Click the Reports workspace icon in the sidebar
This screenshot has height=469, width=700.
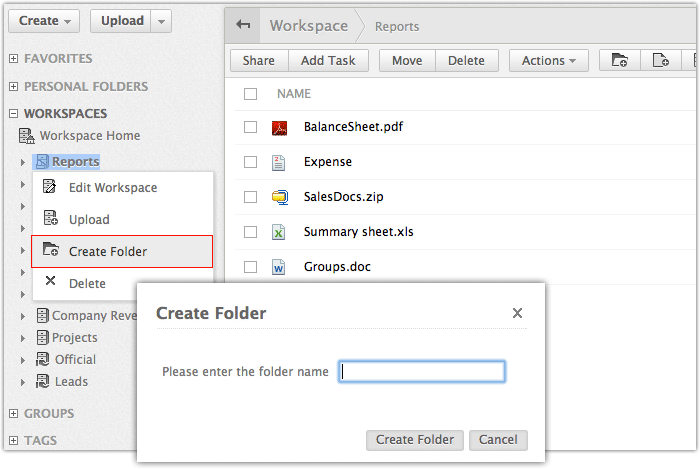42,162
